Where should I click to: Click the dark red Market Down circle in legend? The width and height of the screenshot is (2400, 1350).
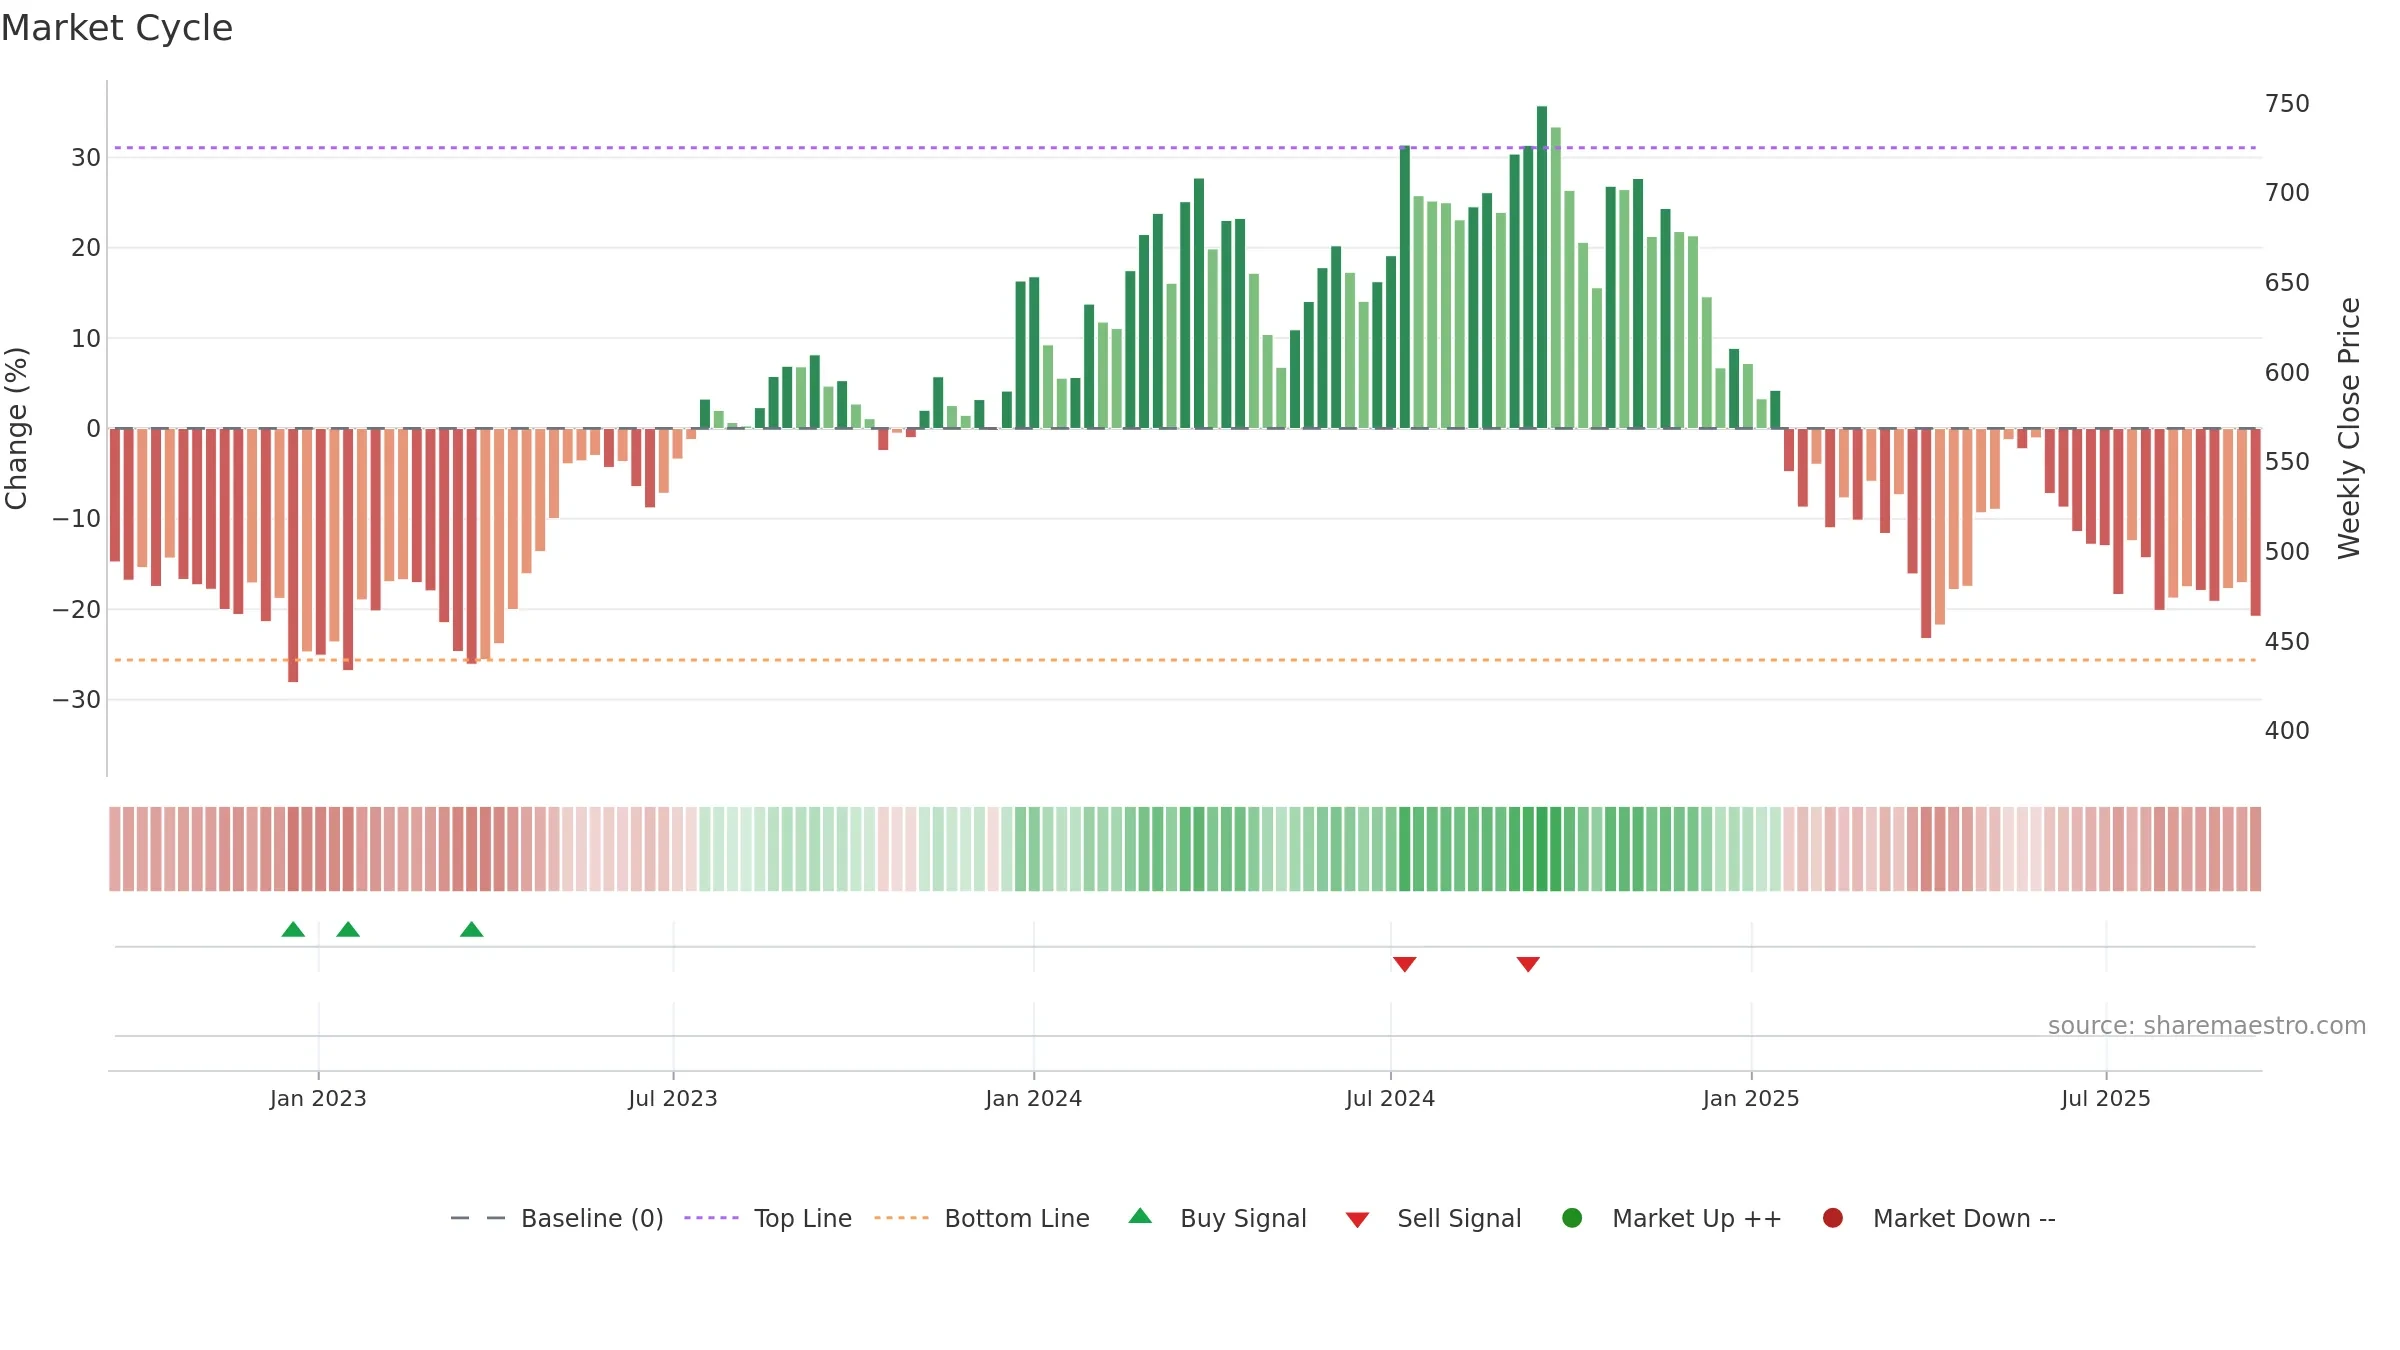1833,1218
